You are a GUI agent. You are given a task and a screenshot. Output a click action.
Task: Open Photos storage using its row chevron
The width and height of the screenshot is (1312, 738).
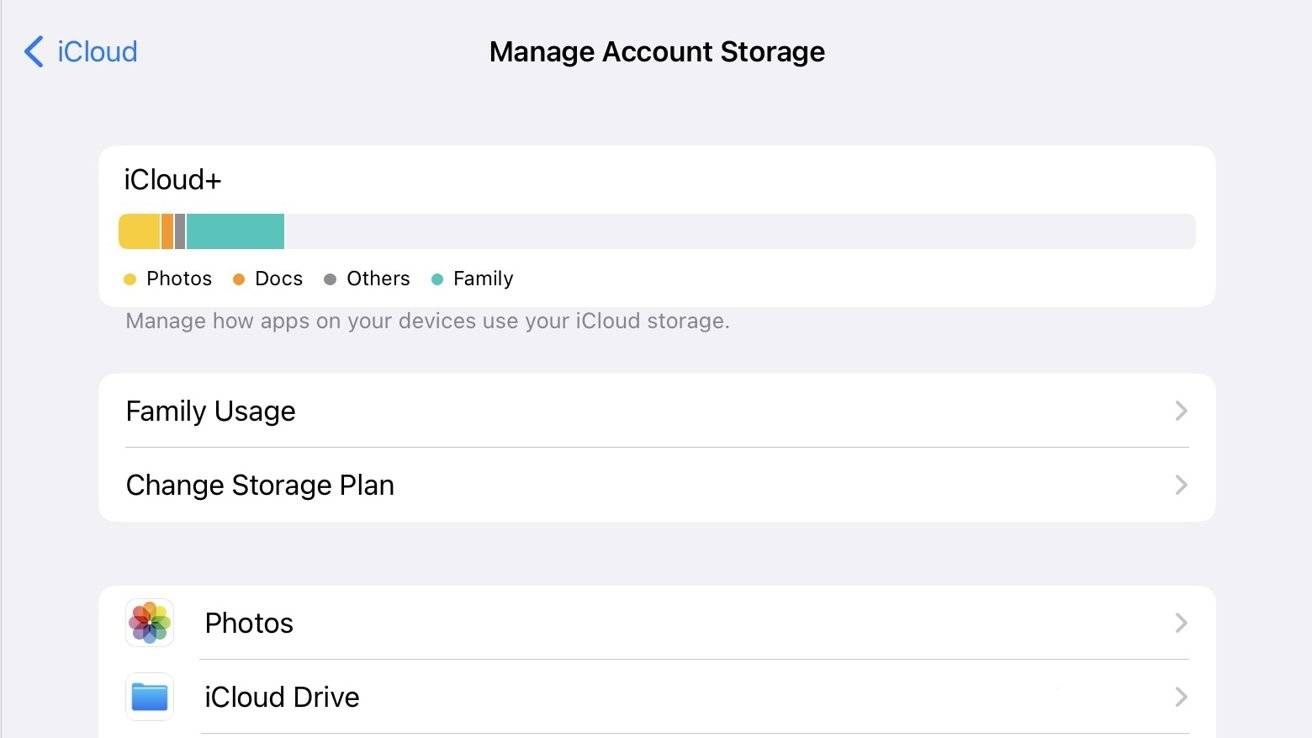tap(1181, 623)
